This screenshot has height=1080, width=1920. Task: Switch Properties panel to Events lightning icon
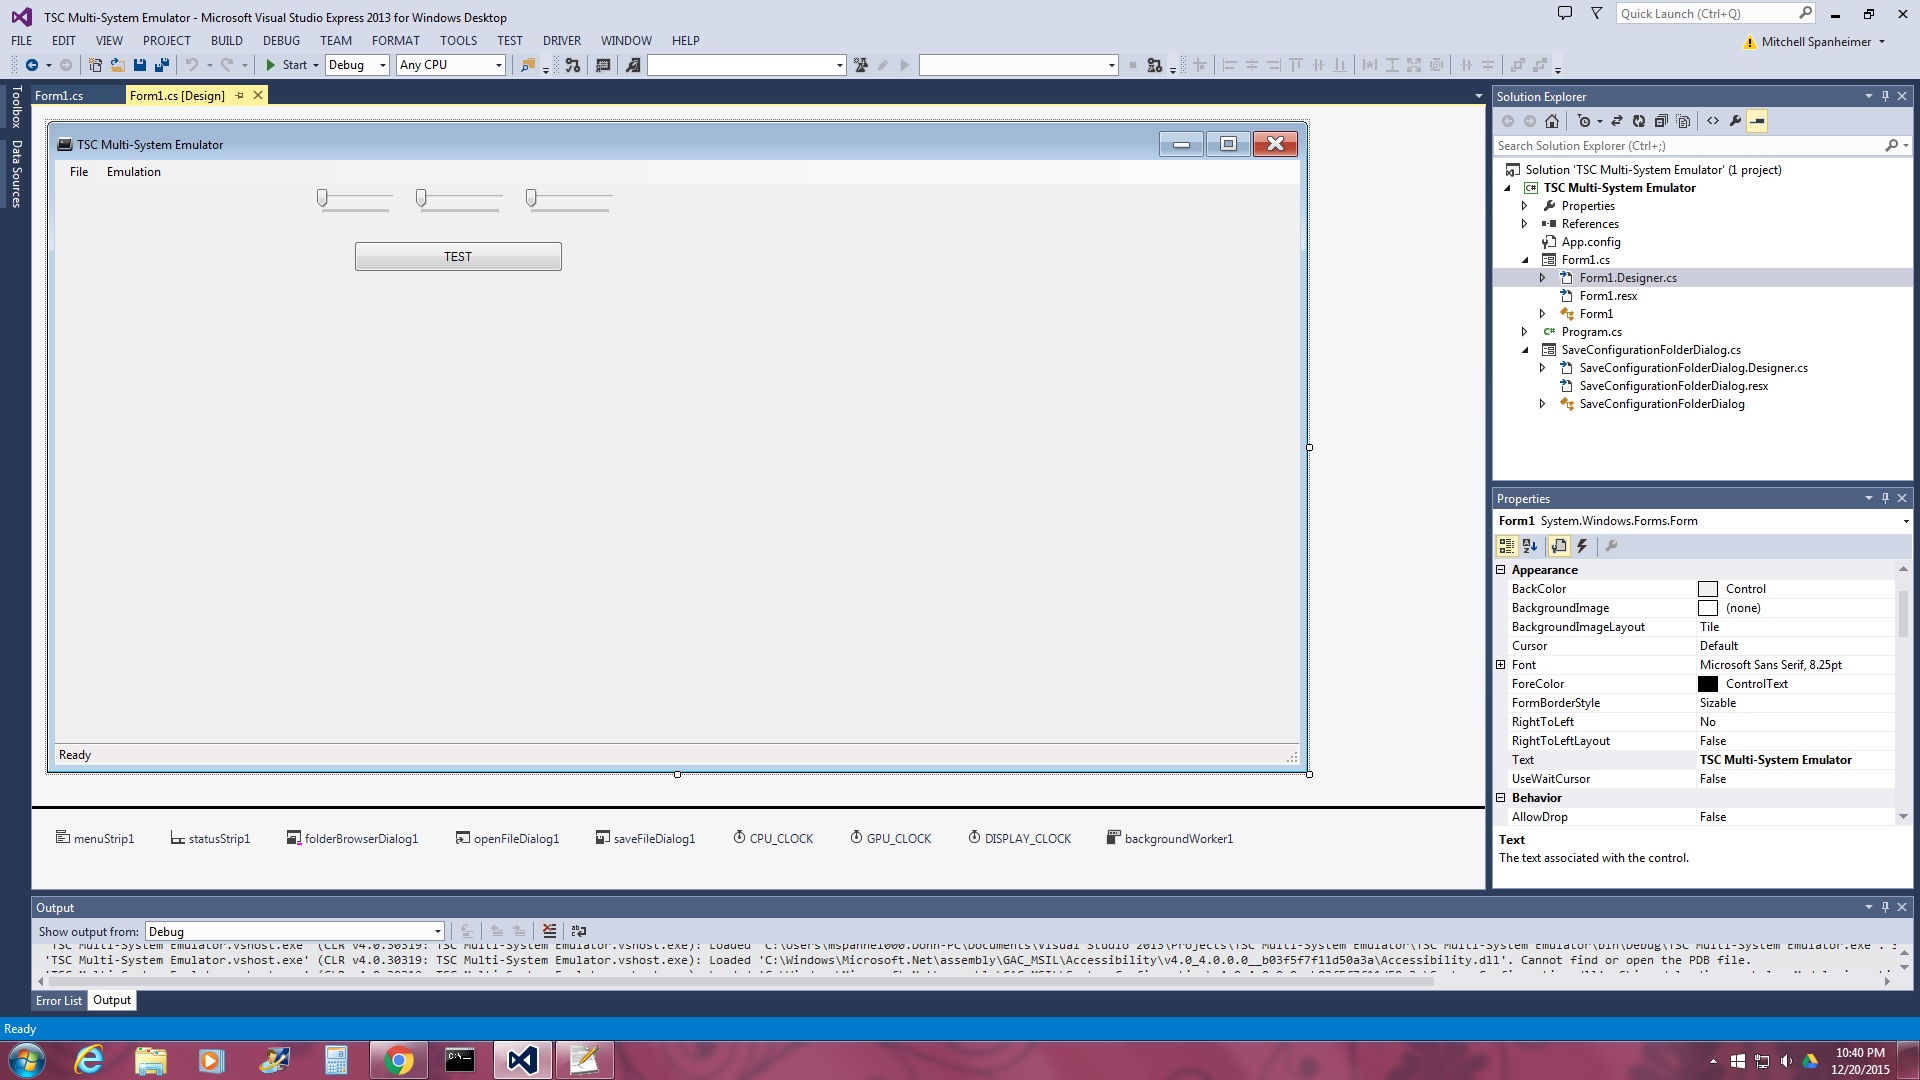[1582, 546]
